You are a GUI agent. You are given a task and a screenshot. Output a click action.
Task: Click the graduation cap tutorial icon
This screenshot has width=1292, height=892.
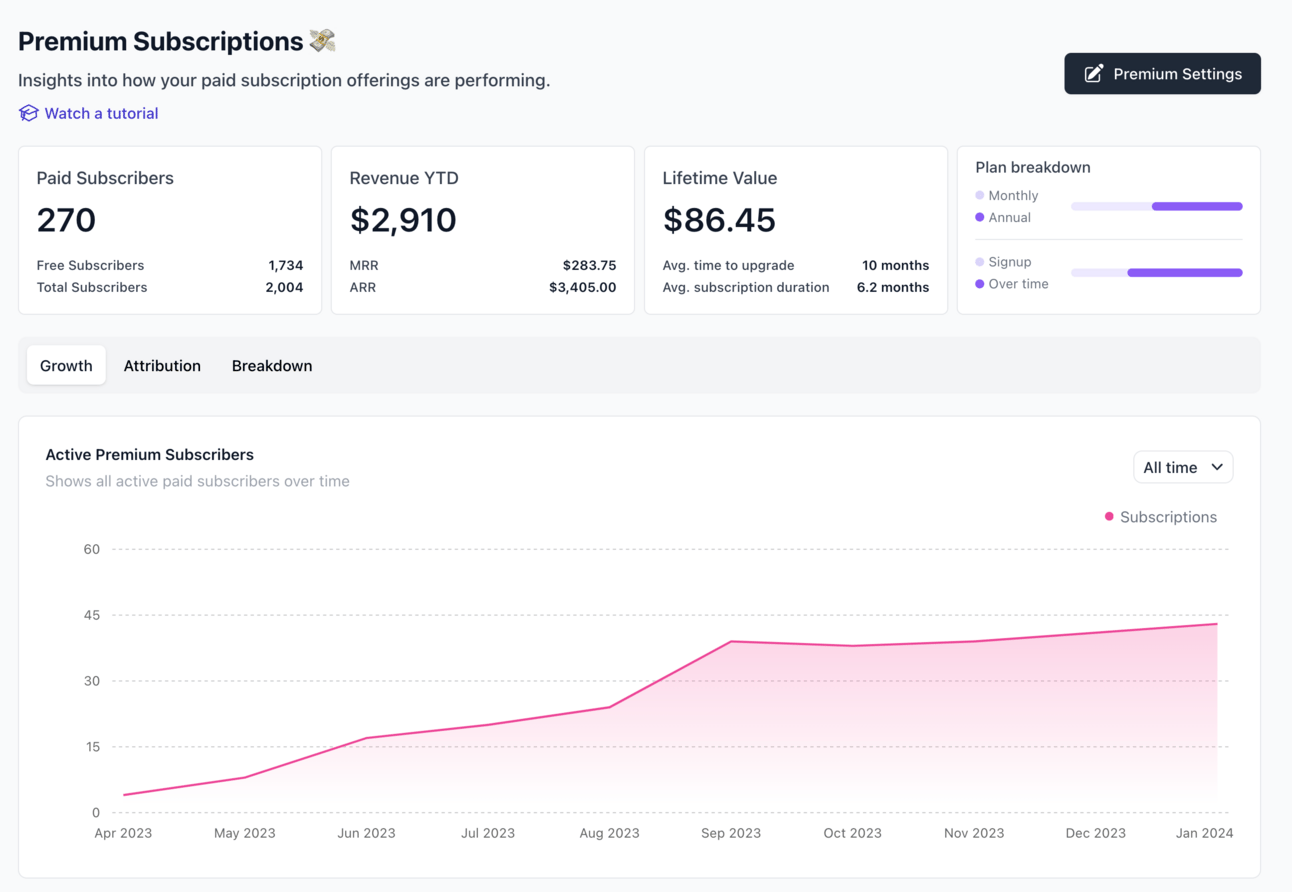click(28, 113)
